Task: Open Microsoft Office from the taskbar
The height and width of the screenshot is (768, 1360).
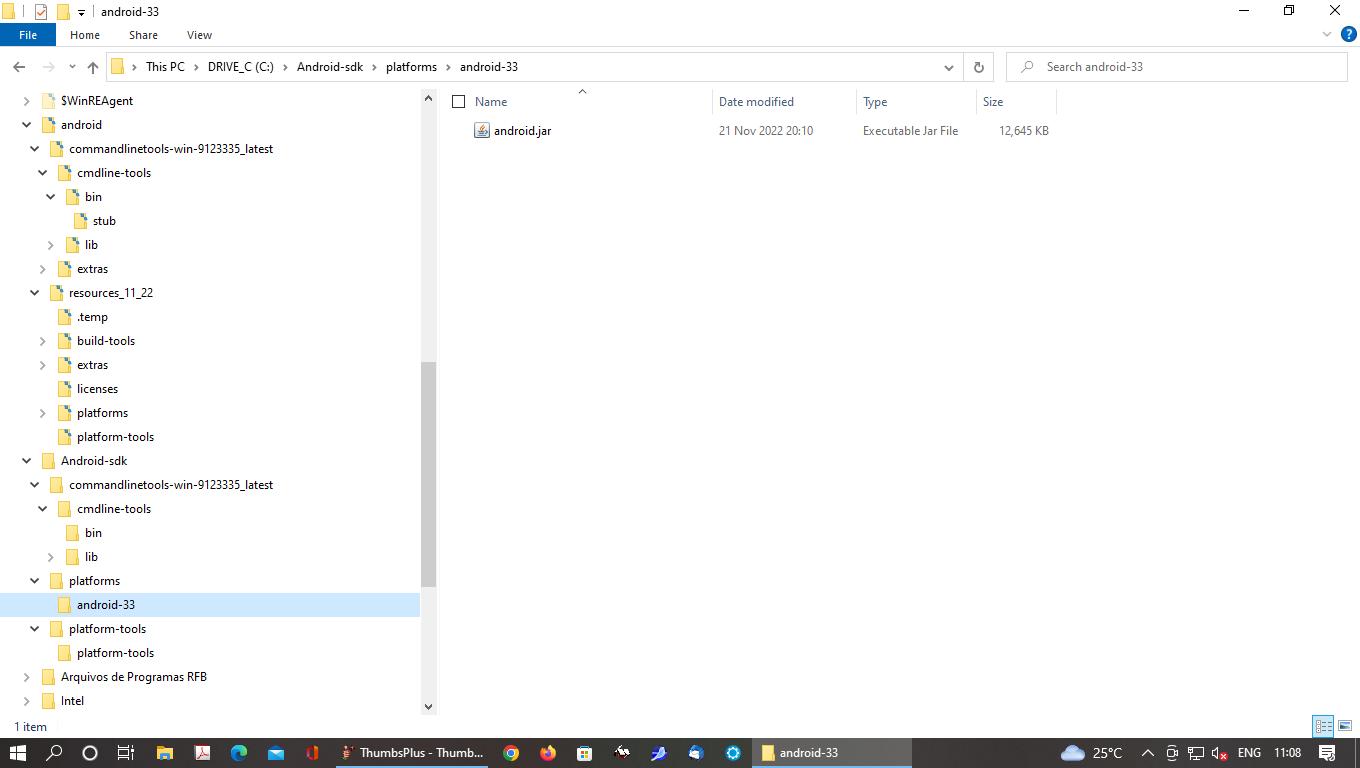Action: click(x=312, y=753)
